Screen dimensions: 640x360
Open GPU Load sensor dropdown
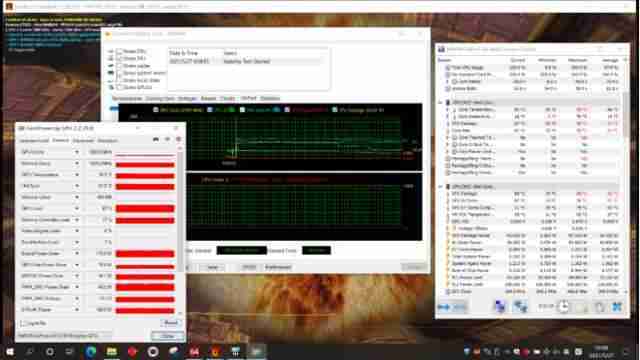(77, 209)
